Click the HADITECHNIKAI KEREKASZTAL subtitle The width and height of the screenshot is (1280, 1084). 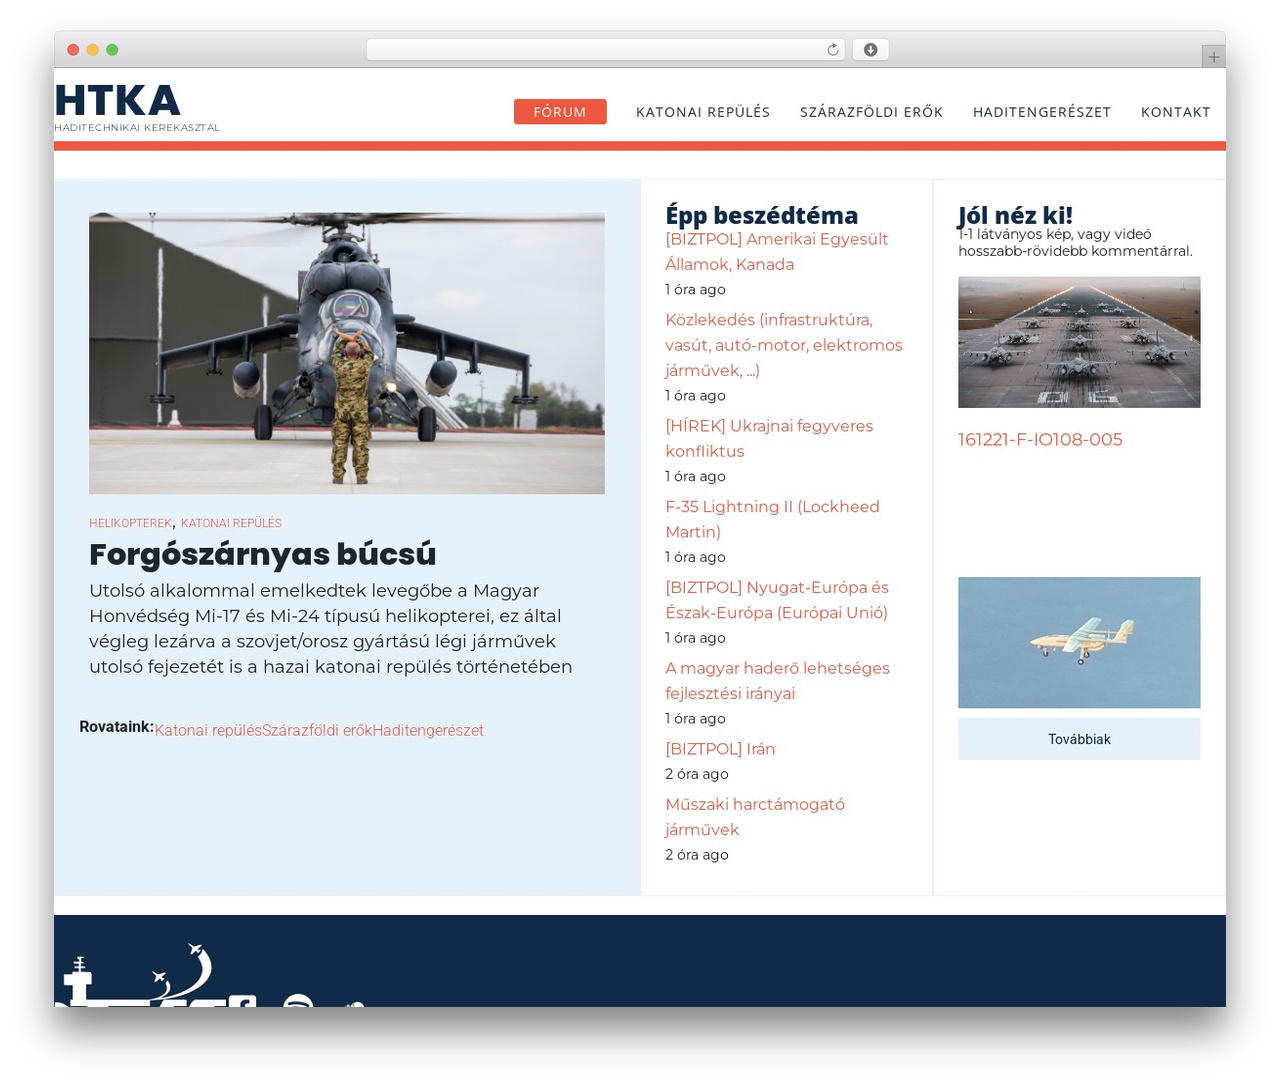pos(137,128)
